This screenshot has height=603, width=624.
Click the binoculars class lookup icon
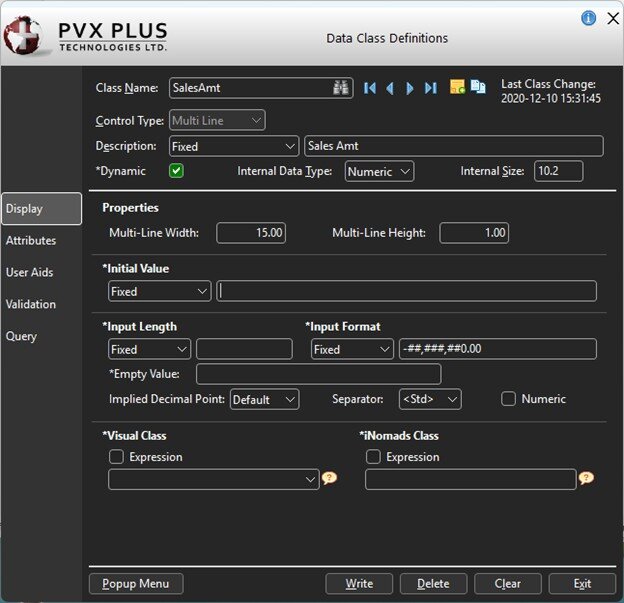click(x=342, y=88)
